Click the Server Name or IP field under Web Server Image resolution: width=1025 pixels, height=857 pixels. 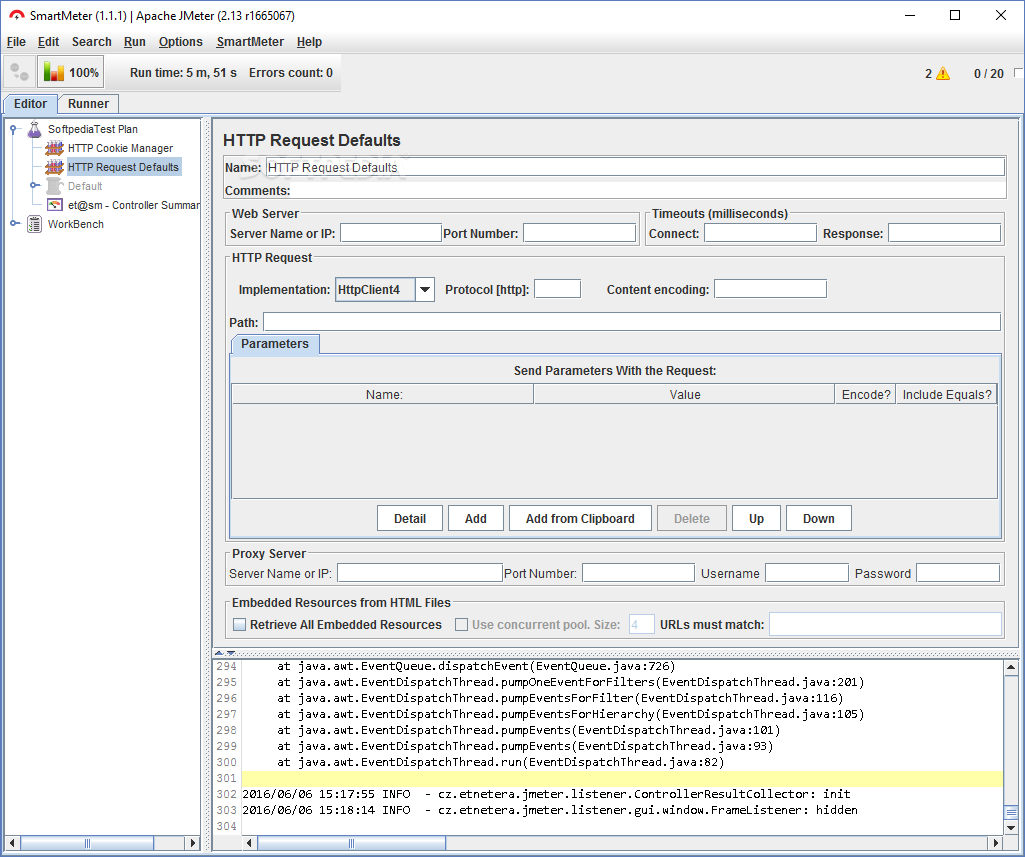coord(390,233)
